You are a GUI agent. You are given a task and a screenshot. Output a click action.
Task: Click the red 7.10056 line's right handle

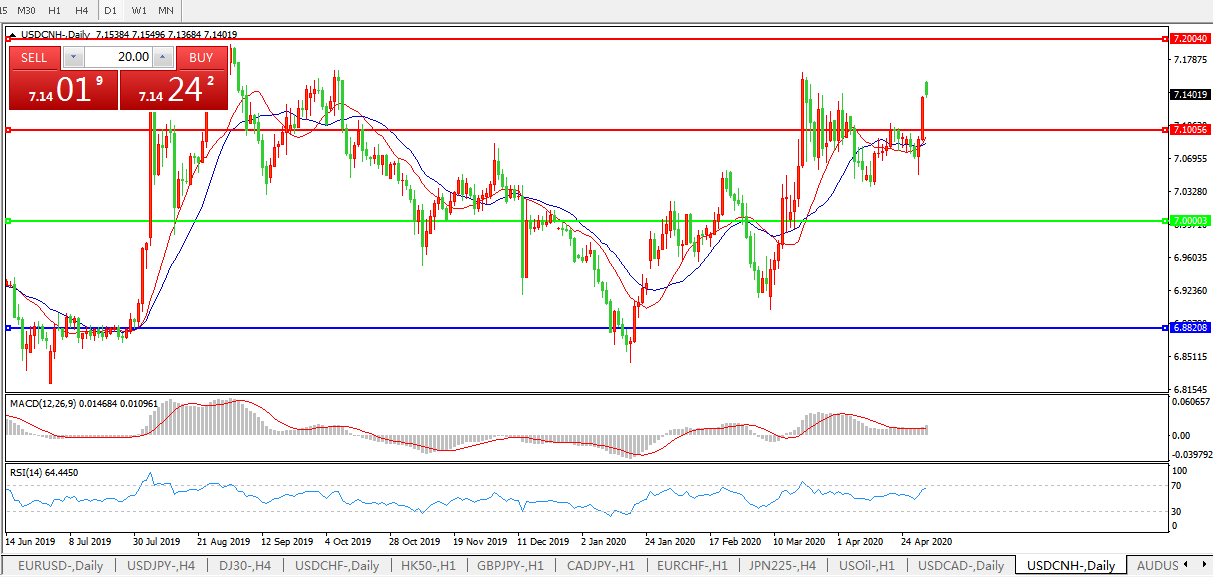point(1165,130)
